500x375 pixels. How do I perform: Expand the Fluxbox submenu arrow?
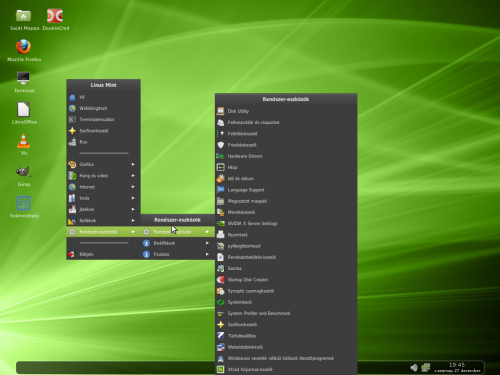[x=207, y=254]
